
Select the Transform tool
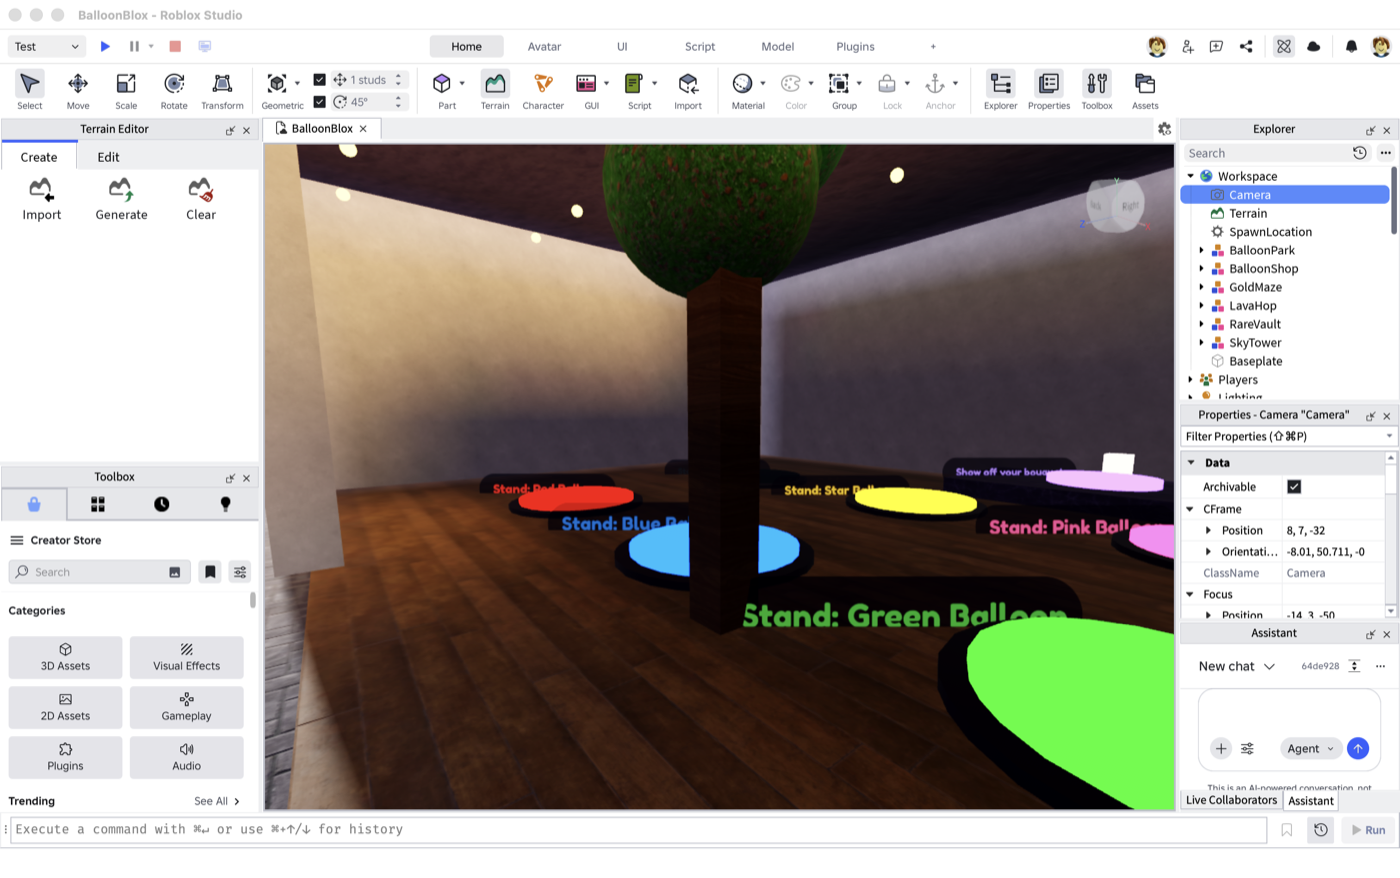coord(222,90)
